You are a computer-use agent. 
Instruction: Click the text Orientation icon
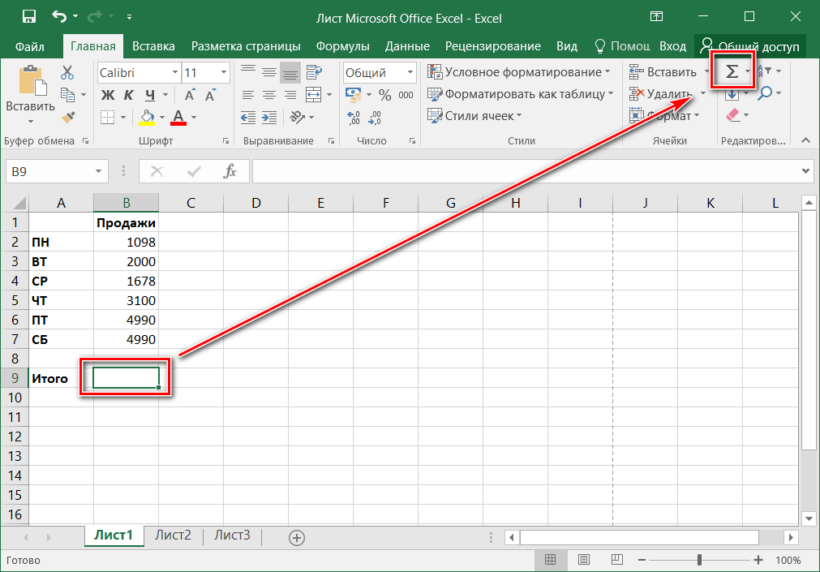click(x=298, y=117)
